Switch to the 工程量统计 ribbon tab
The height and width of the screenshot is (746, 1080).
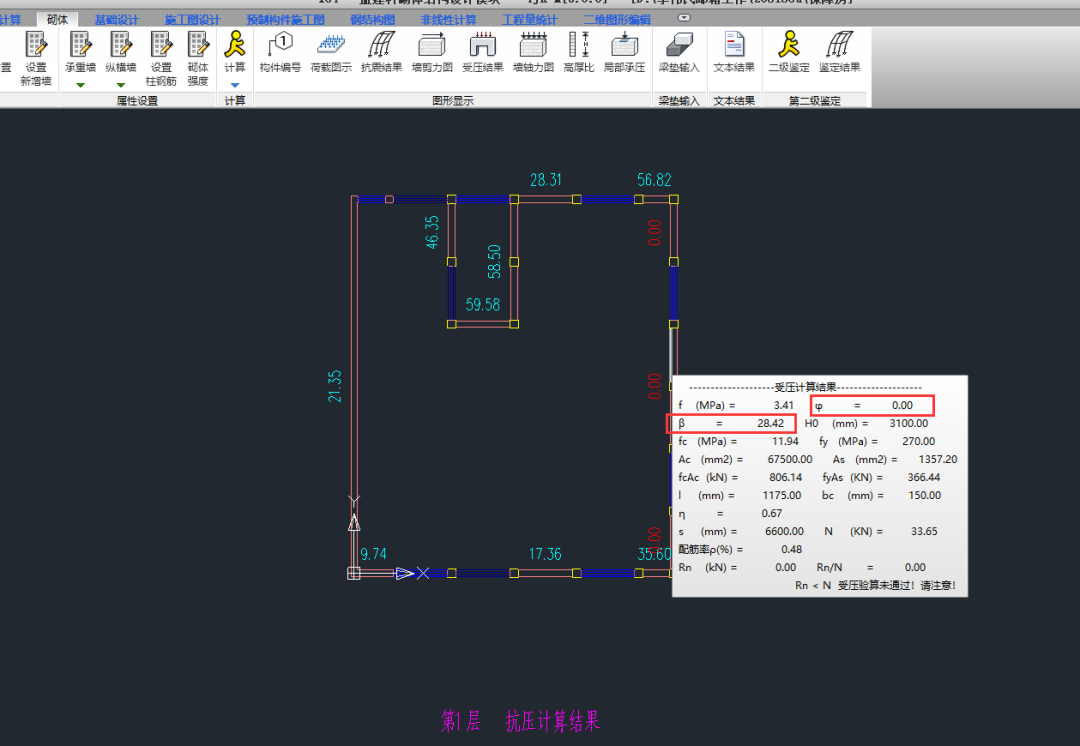[x=530, y=20]
